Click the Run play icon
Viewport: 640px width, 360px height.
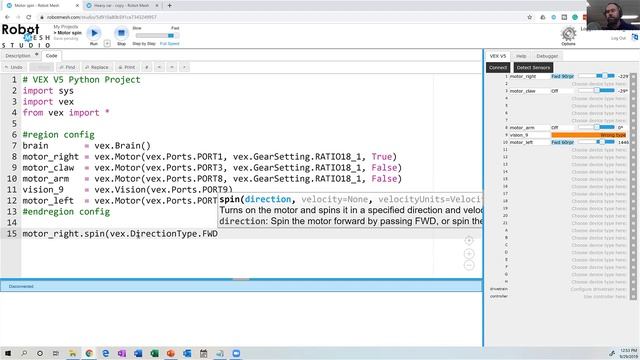(x=94, y=33)
